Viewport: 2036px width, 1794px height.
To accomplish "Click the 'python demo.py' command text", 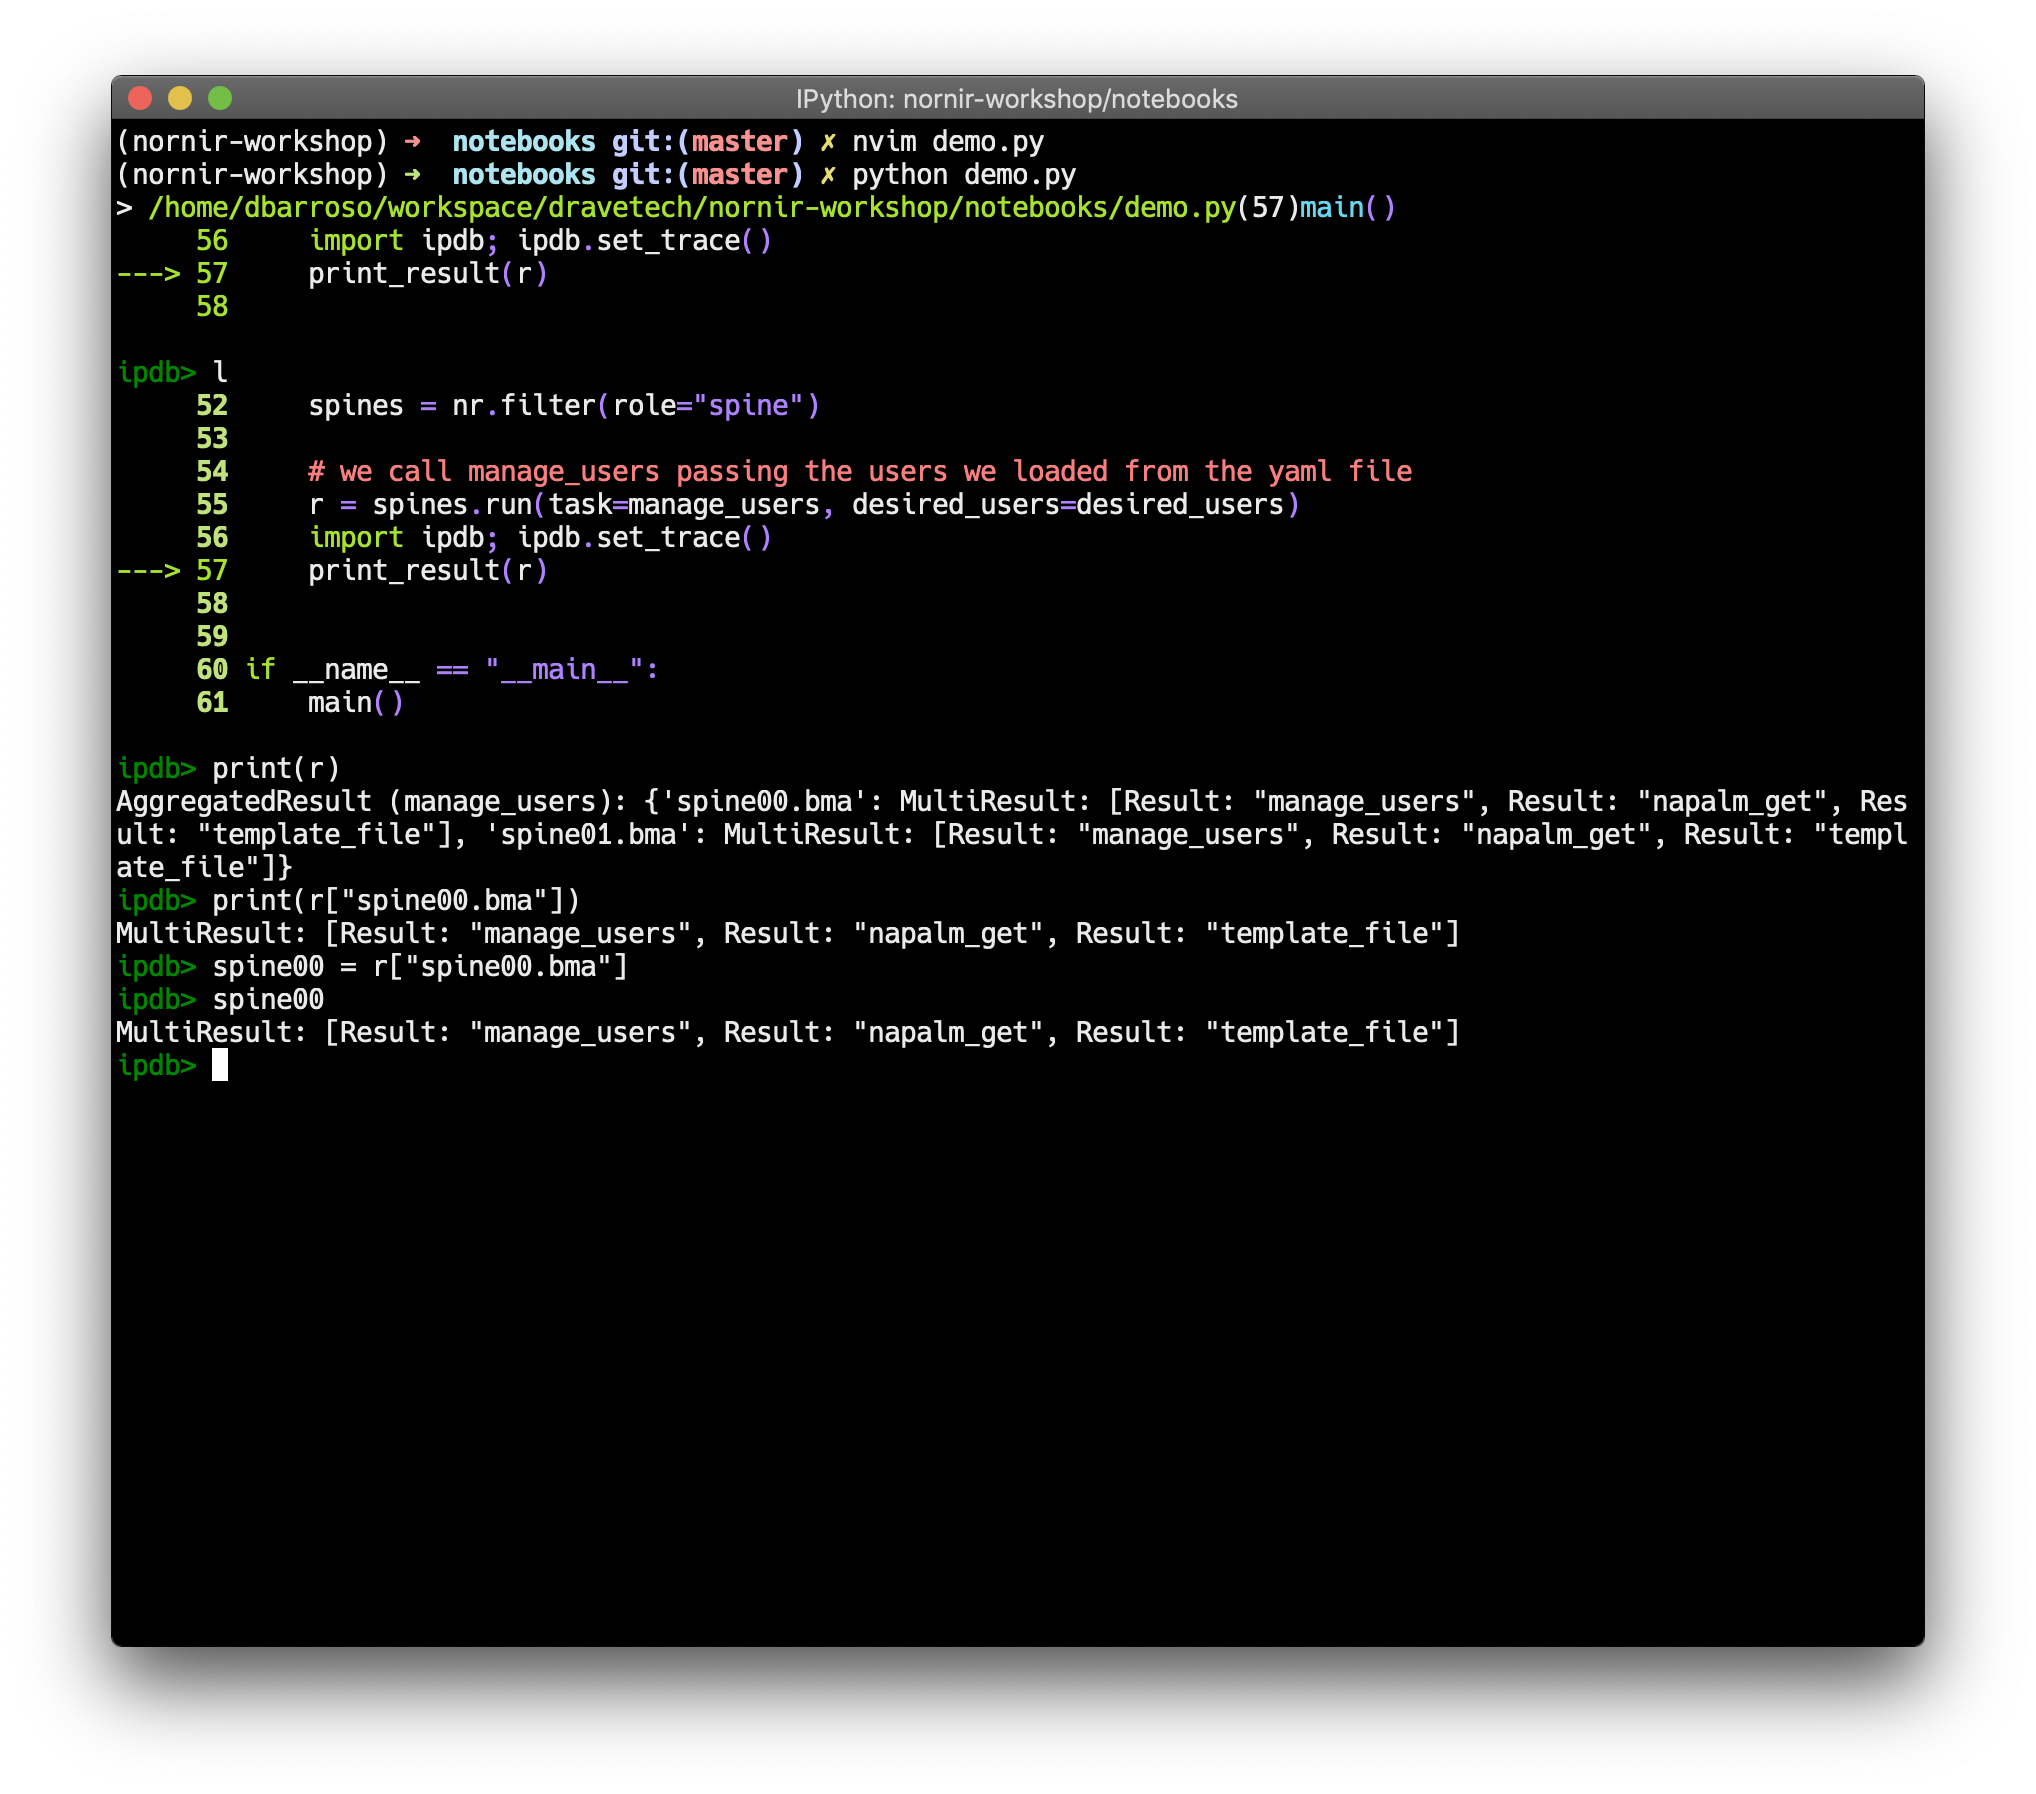I will [964, 175].
